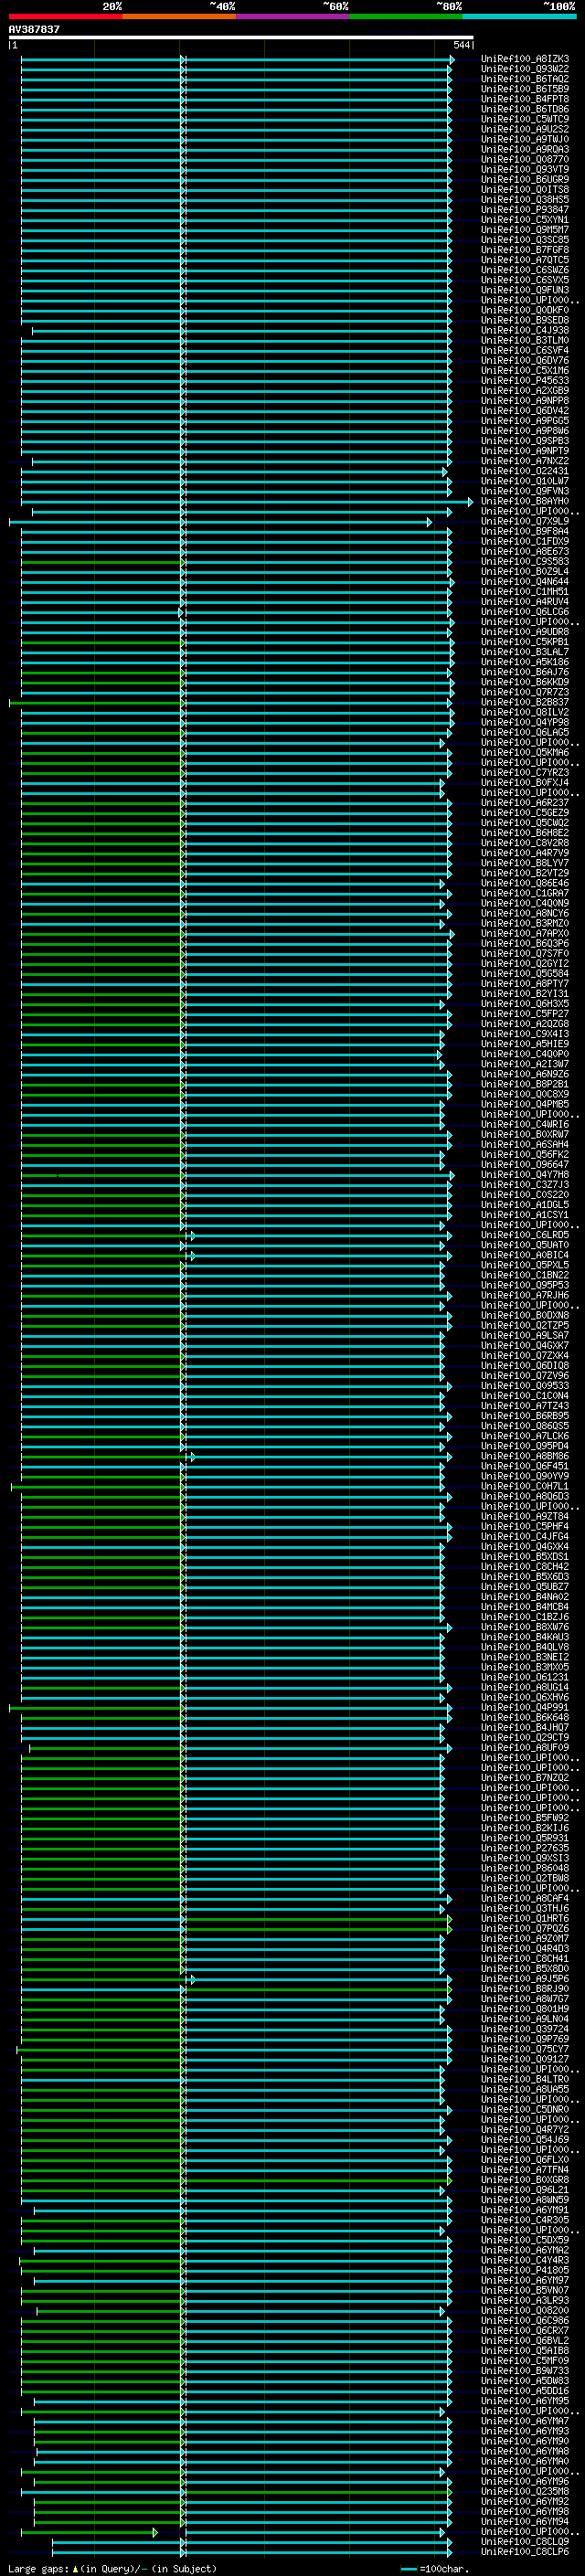Select hit UniRef100_A9NPP8

coord(524,400)
